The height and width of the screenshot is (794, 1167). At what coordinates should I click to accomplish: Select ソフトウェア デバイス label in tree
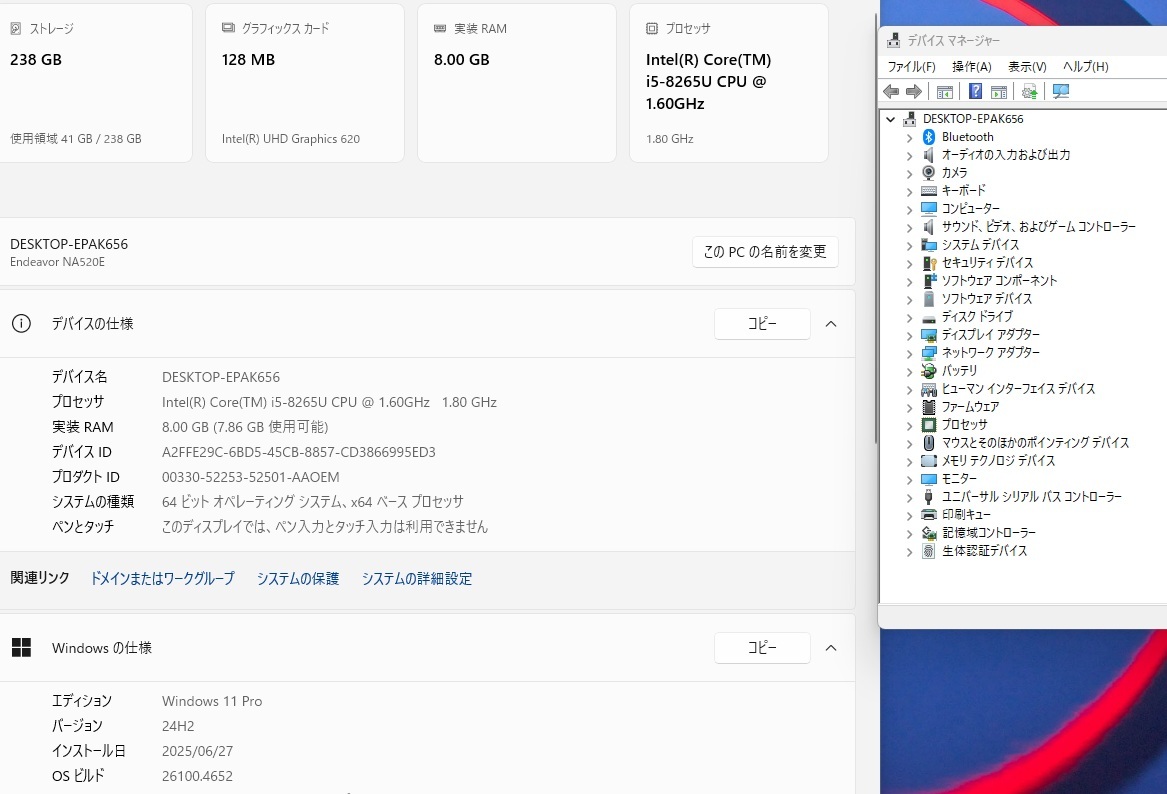987,298
